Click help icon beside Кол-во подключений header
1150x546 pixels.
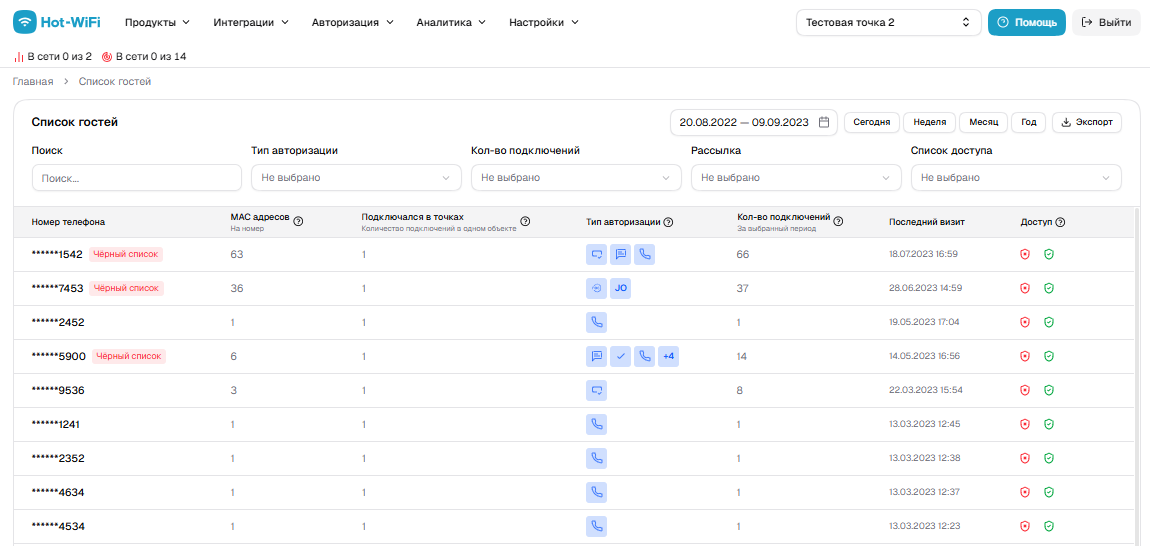(x=838, y=221)
